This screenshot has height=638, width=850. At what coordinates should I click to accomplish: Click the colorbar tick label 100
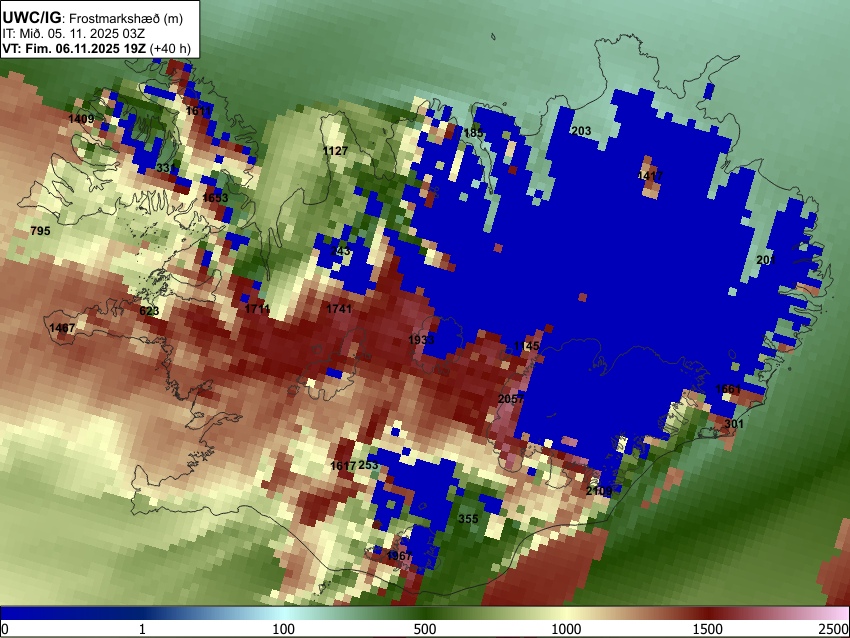tap(283, 629)
